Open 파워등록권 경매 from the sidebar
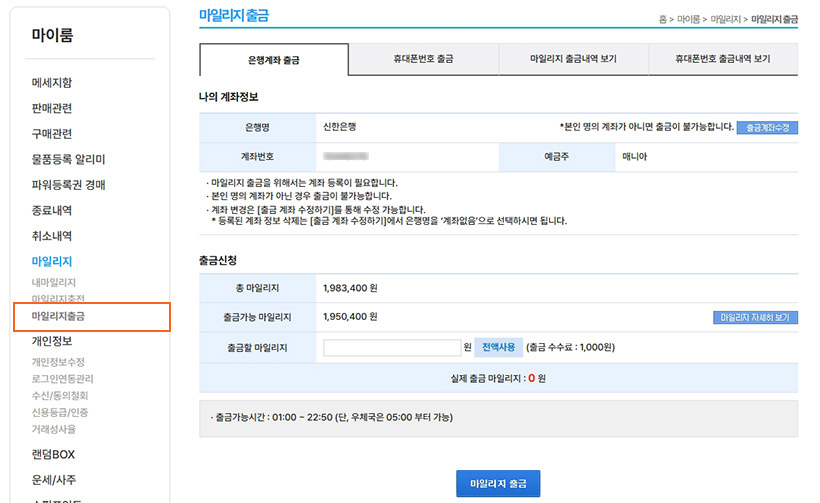Viewport: 820px width, 503px height. (68, 185)
